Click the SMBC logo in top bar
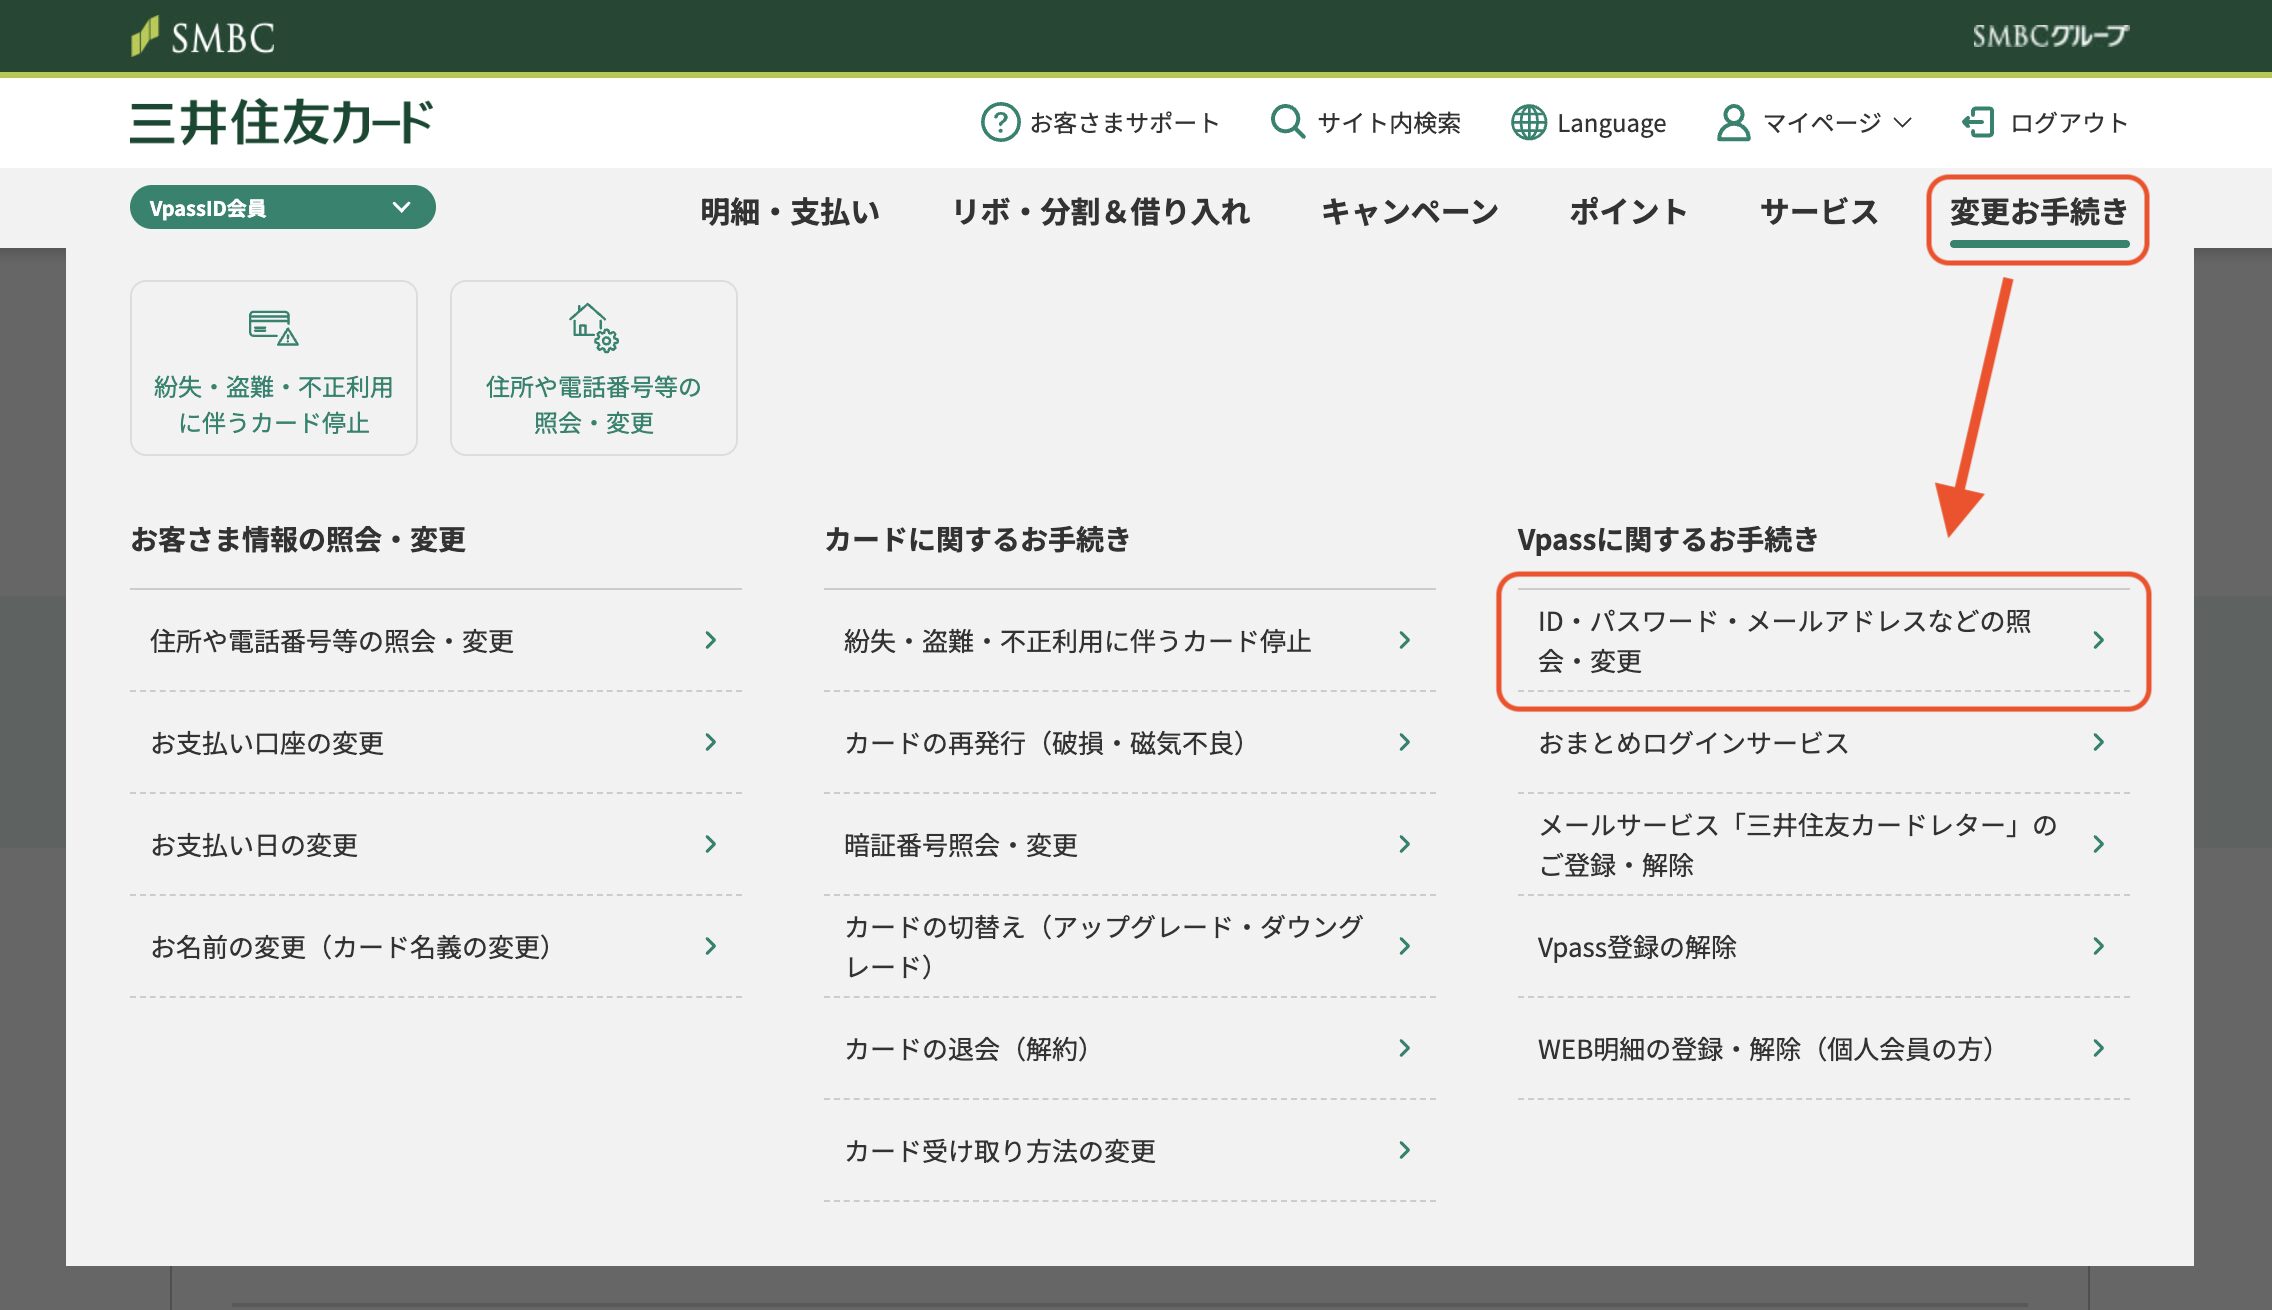Viewport: 2272px width, 1310px height. coord(203,37)
